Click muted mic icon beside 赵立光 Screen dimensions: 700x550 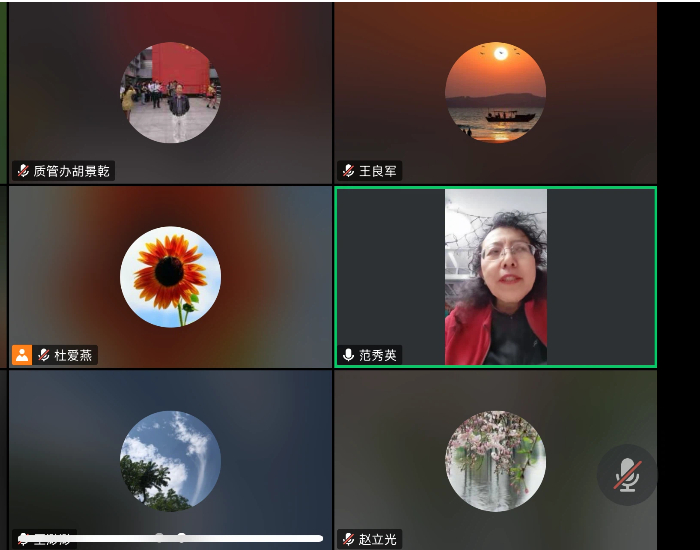click(x=348, y=539)
